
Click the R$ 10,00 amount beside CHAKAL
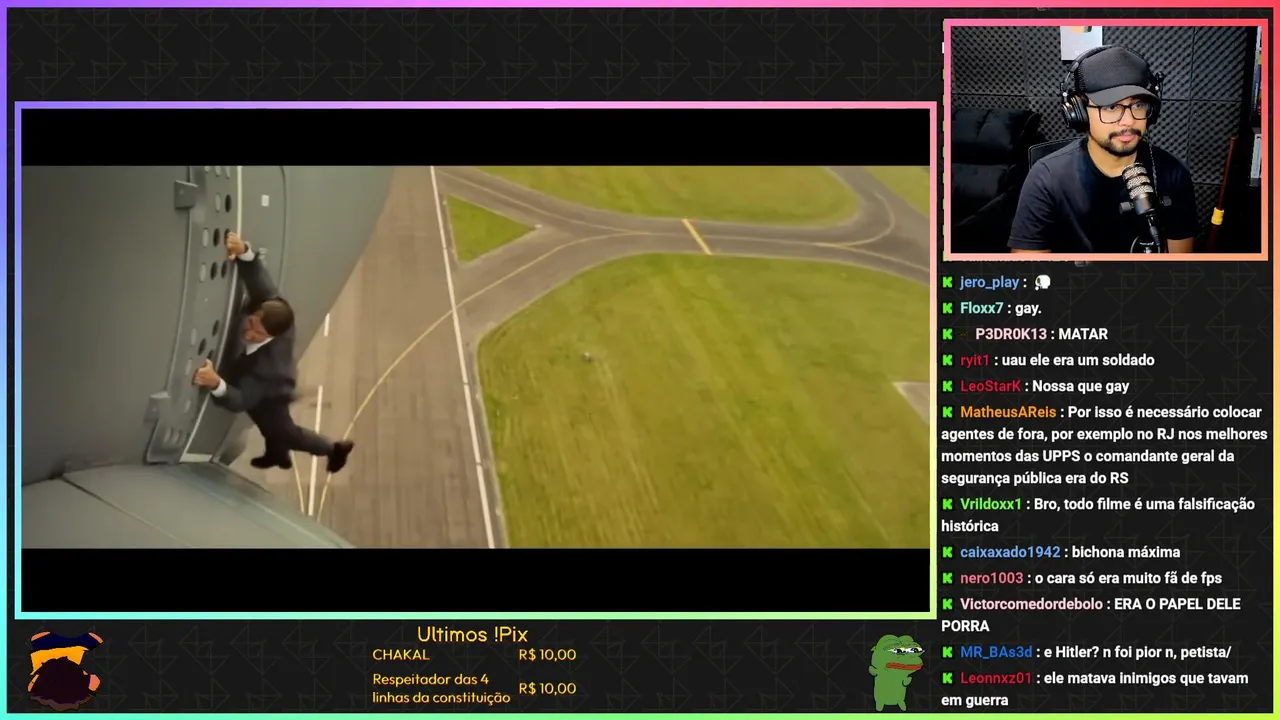(x=547, y=655)
